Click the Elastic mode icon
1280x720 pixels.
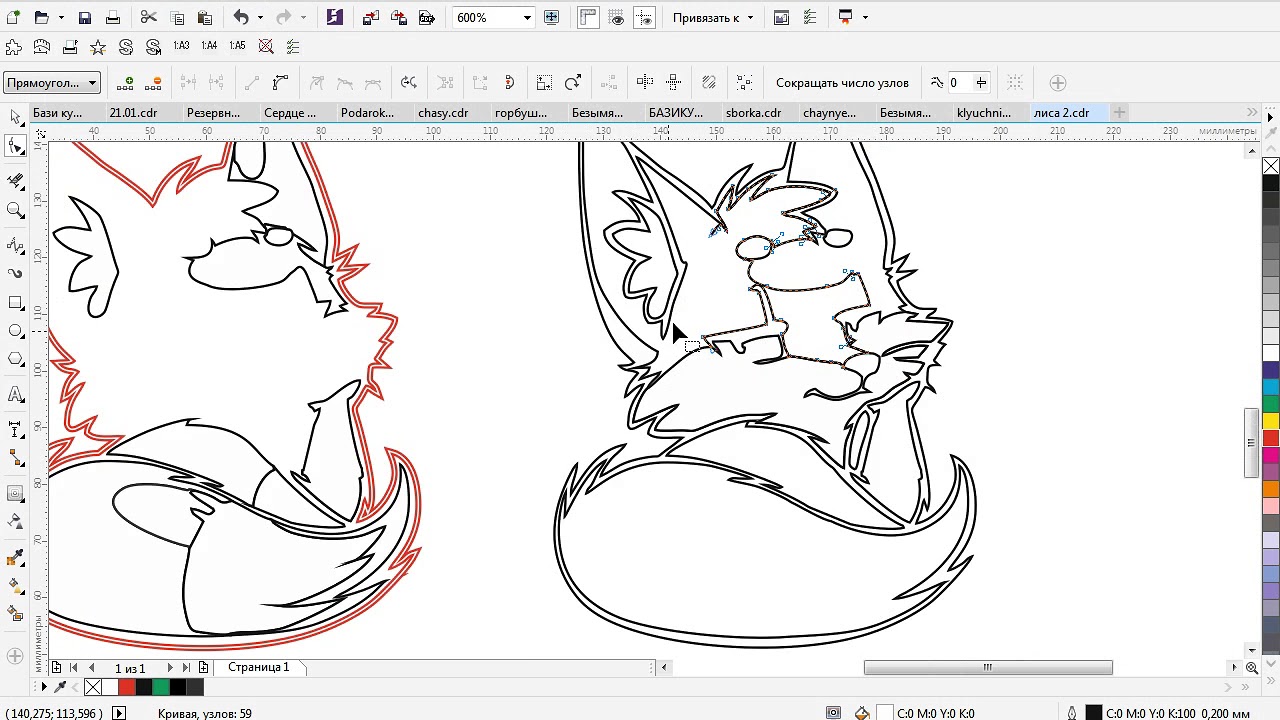(x=709, y=83)
